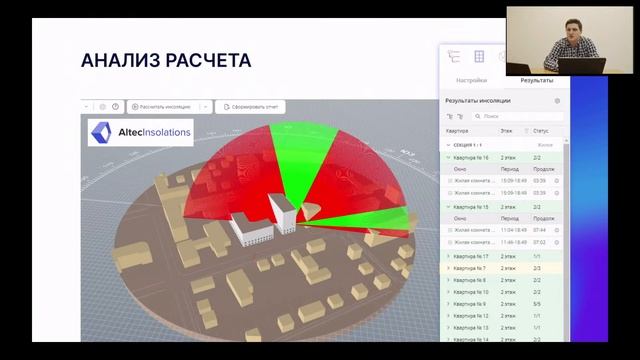Toggle checkbox of second Жилая комната under Квартира 16
The width and height of the screenshot is (640, 360).
click(450, 193)
